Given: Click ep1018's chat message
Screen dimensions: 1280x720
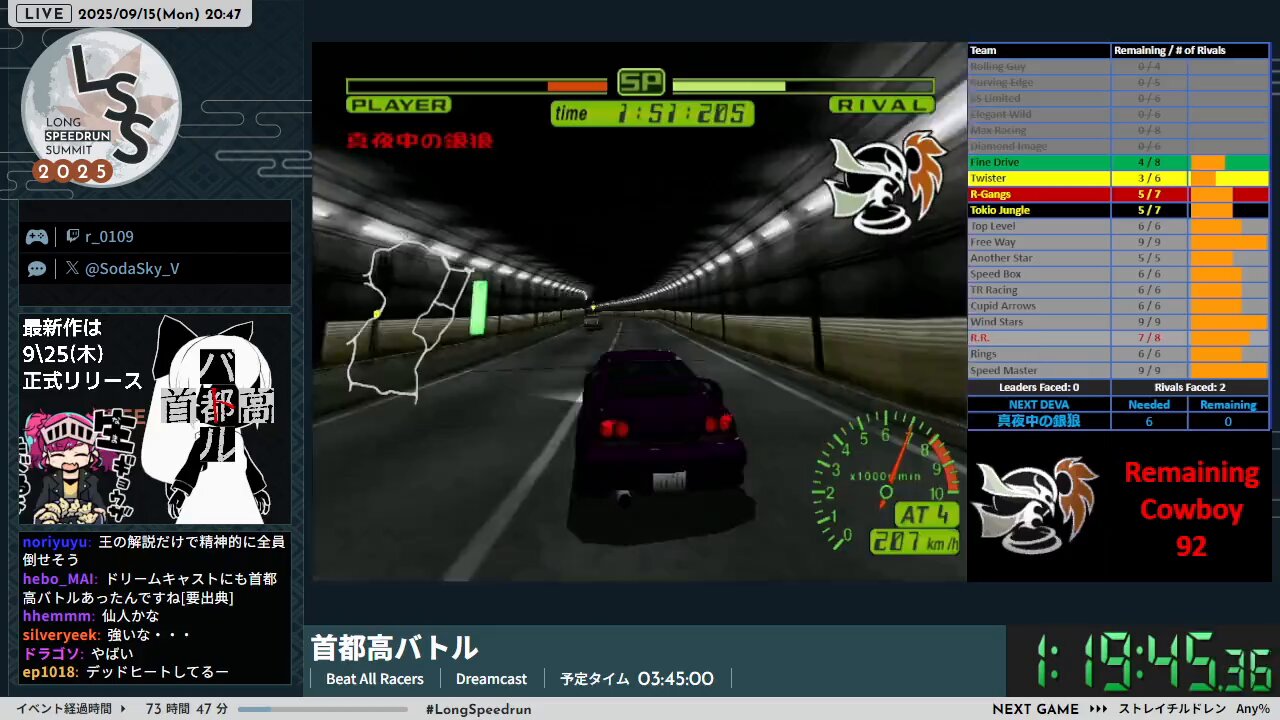Looking at the screenshot, I should click(126, 672).
